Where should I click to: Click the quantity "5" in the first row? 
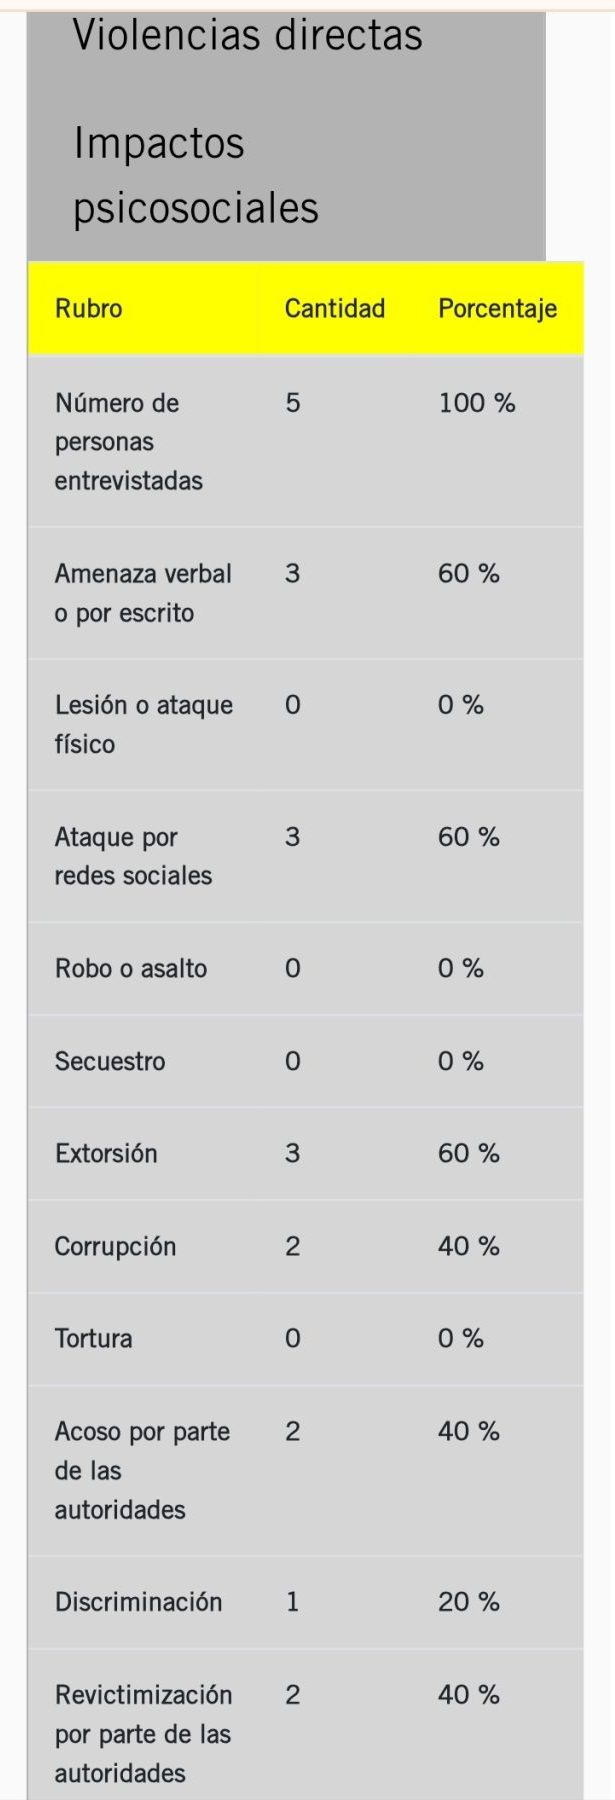pos(293,403)
